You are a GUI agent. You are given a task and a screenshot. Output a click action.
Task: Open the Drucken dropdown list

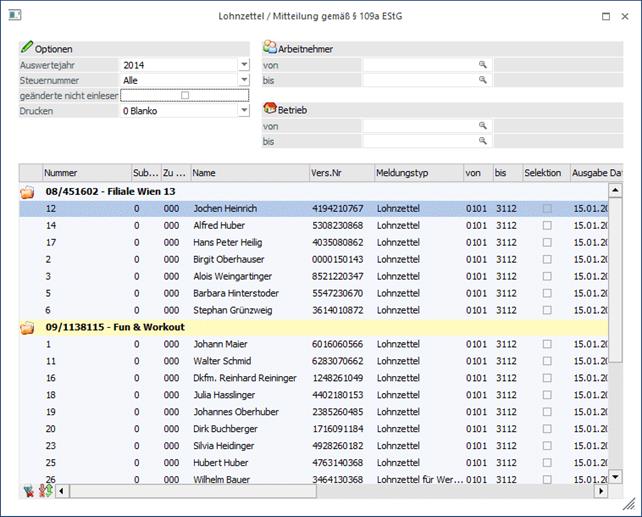point(244,111)
